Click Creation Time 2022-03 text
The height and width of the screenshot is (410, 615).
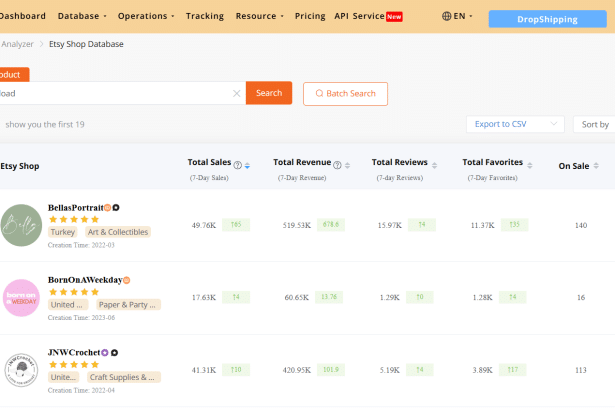pyautogui.click(x=81, y=245)
